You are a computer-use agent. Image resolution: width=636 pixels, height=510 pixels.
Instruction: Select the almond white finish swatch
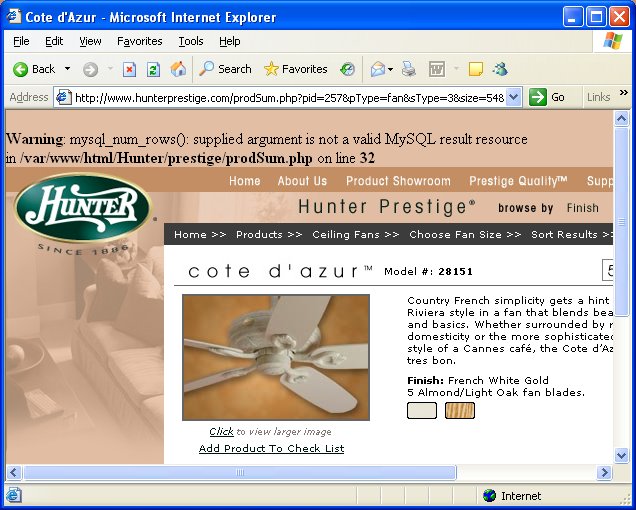[422, 410]
